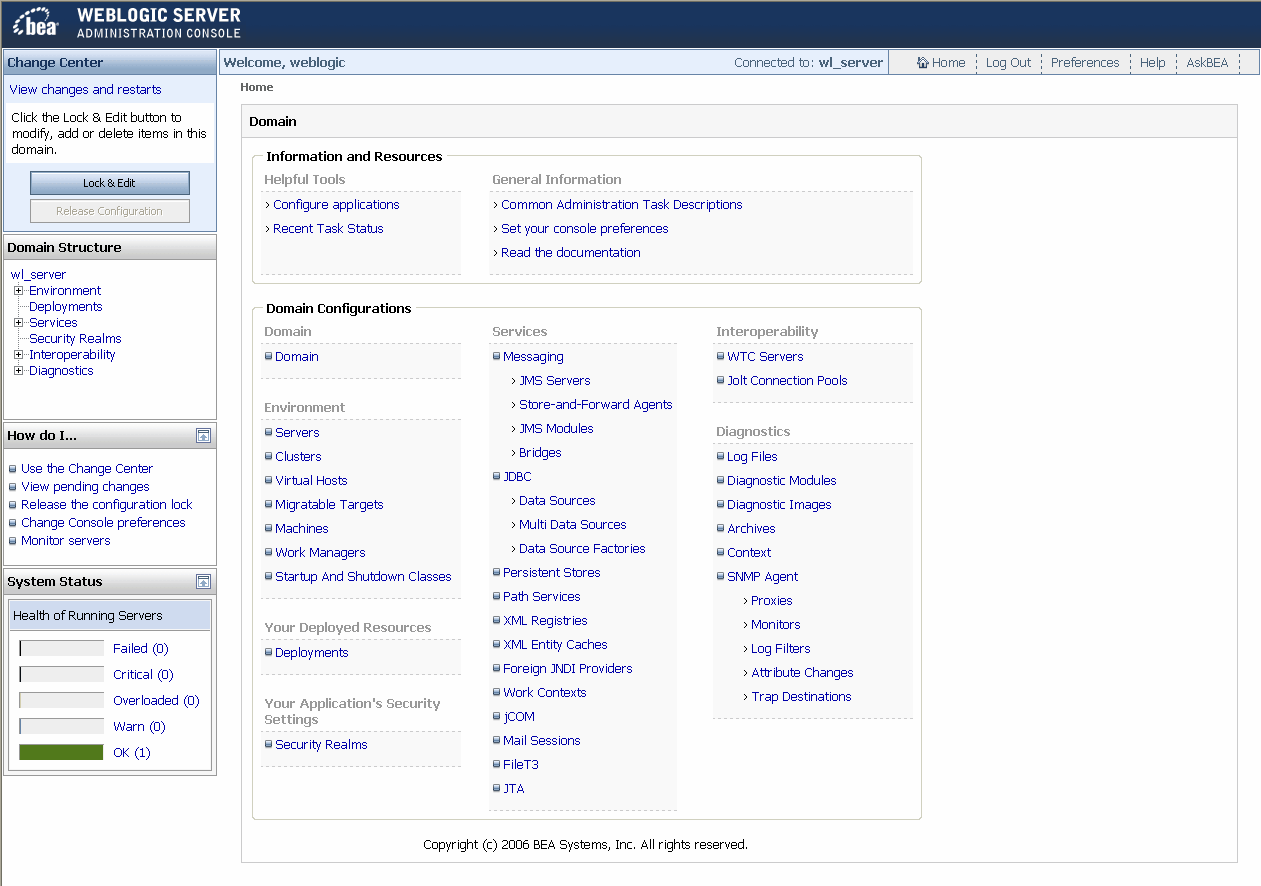This screenshot has height=886, width=1261.
Task: Click the Home breadcrumb link
Action: coord(256,87)
